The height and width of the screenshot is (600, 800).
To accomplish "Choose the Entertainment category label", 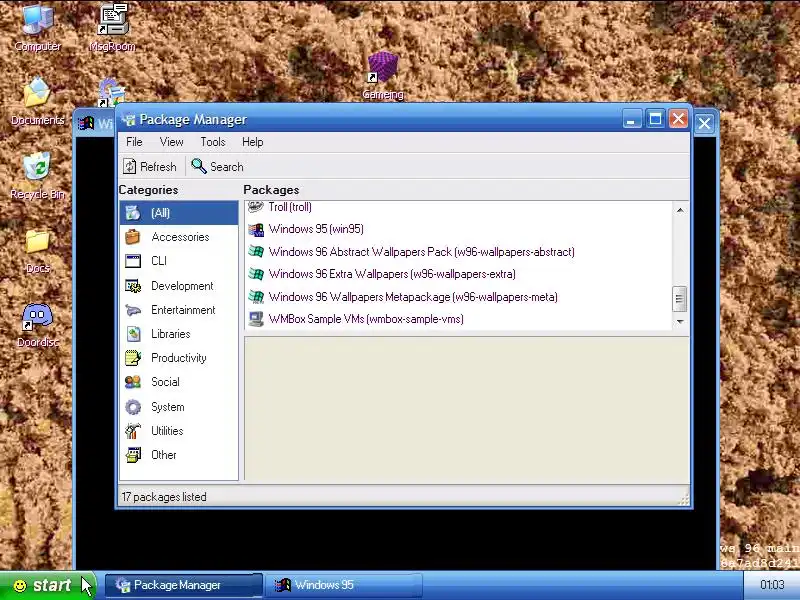I will tap(183, 310).
